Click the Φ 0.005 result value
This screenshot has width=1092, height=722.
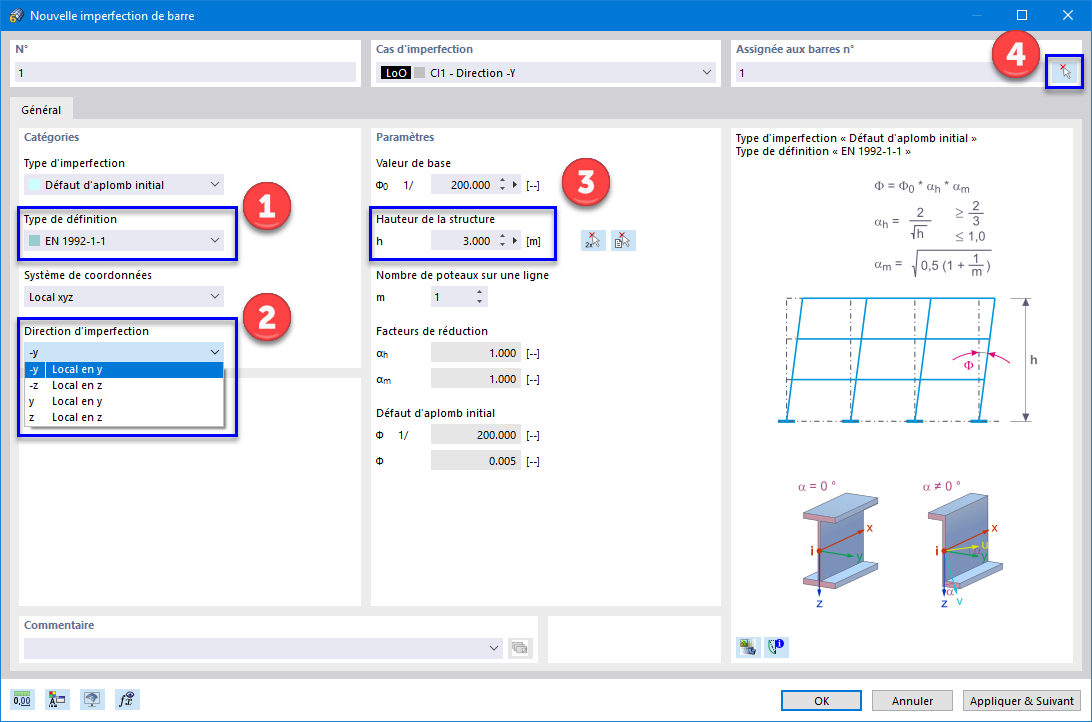coord(476,461)
